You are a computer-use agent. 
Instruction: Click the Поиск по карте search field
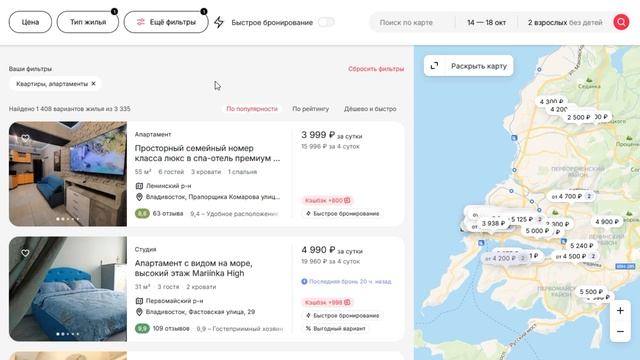coord(412,22)
